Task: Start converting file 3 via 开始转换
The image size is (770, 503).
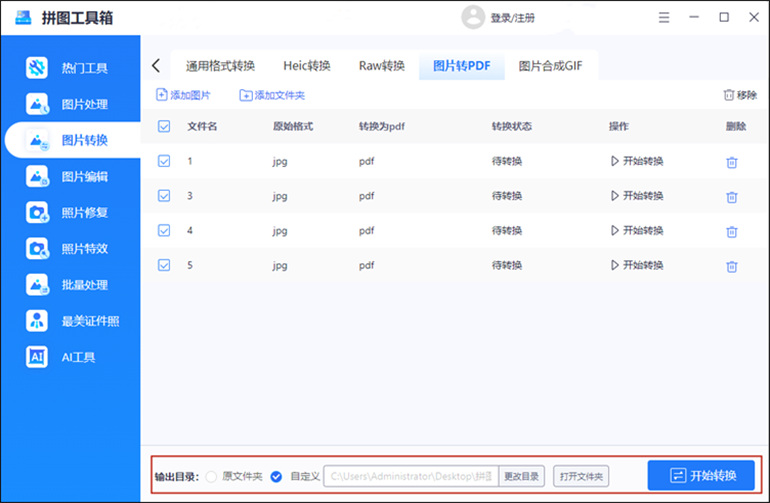Action: point(637,196)
